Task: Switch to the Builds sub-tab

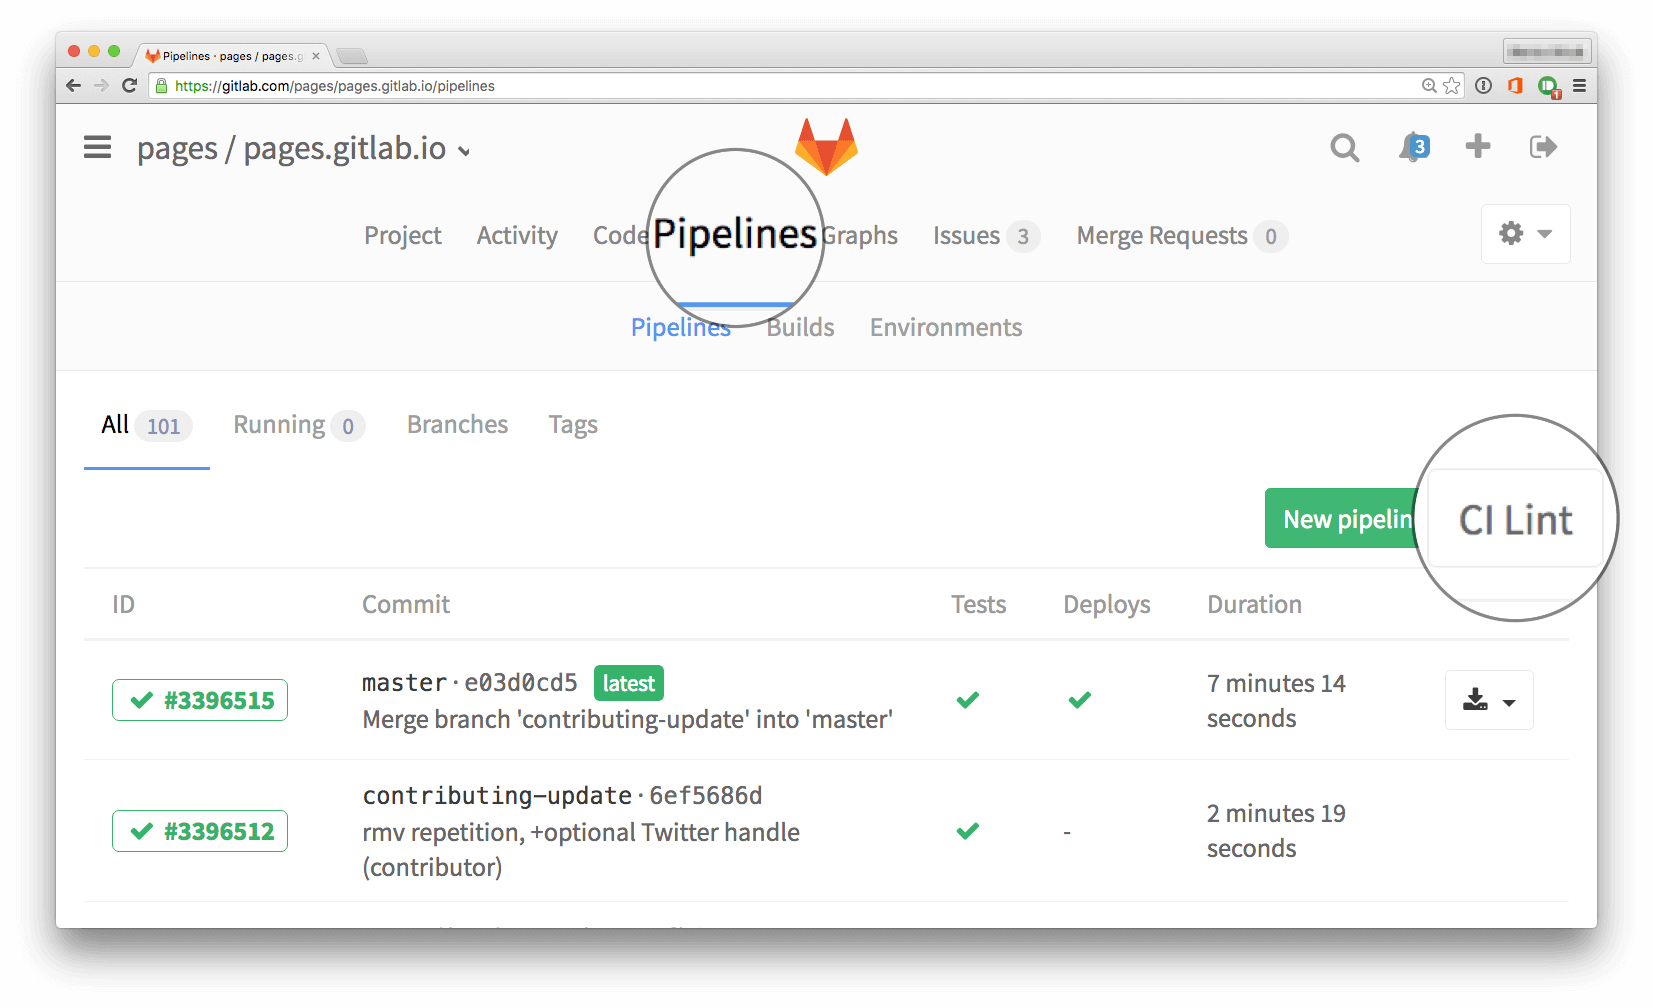Action: 800,328
